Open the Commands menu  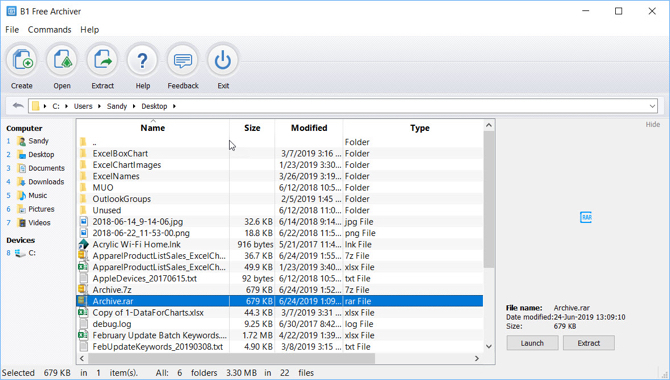50,30
